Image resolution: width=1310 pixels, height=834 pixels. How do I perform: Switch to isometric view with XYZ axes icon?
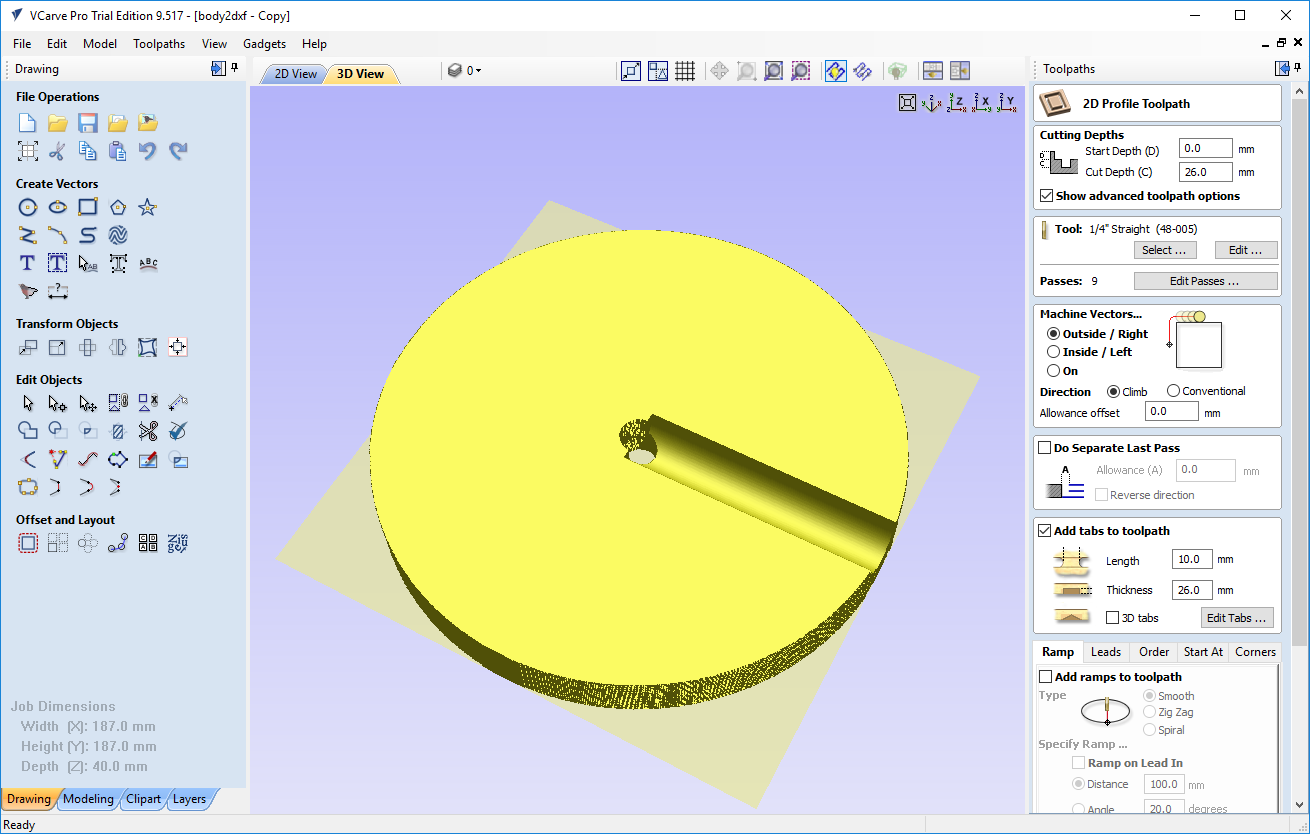932,103
